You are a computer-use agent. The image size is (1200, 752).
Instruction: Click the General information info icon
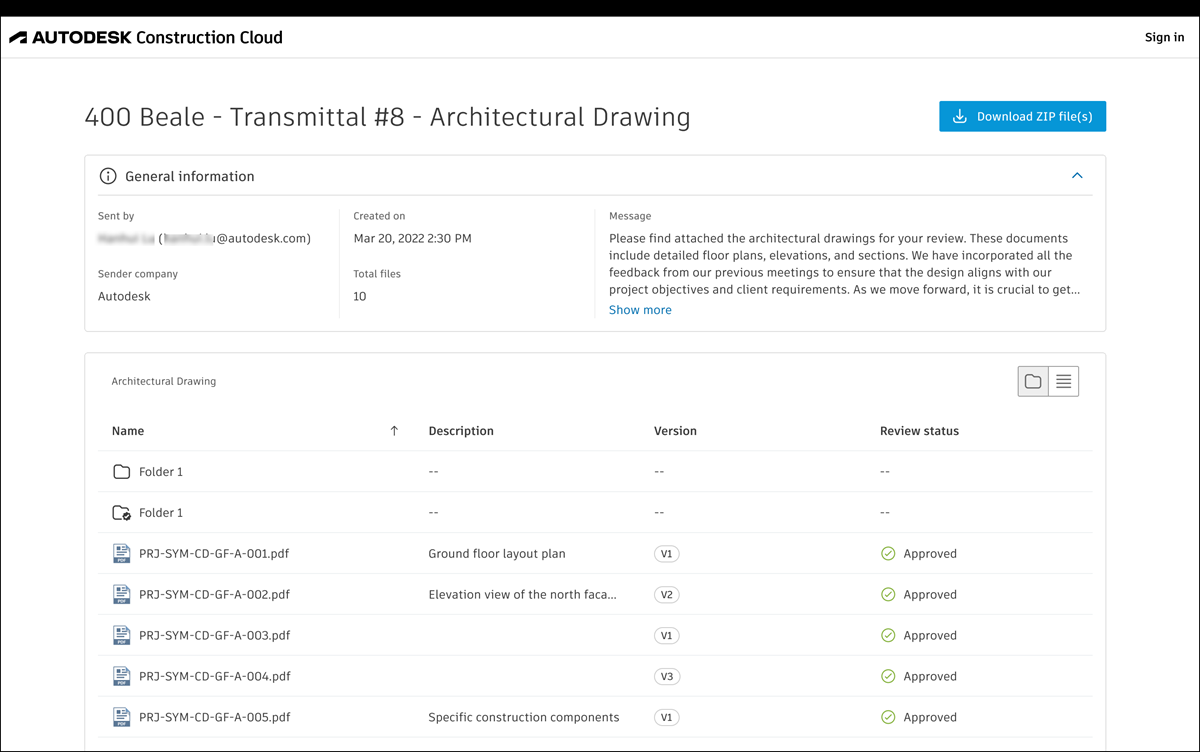pyautogui.click(x=108, y=176)
